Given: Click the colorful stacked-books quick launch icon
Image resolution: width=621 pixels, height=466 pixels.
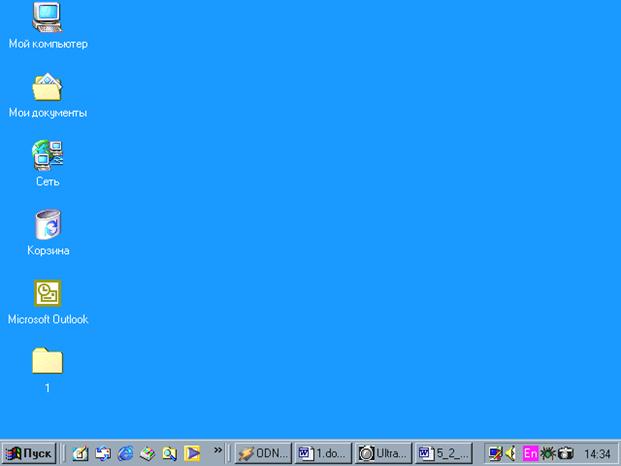Looking at the screenshot, I should pyautogui.click(x=147, y=453).
